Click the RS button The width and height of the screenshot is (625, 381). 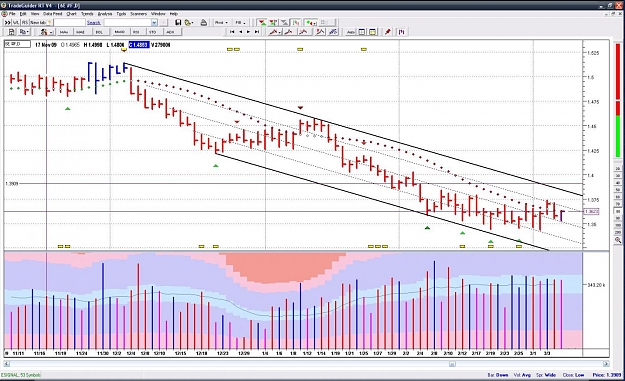tap(25, 23)
